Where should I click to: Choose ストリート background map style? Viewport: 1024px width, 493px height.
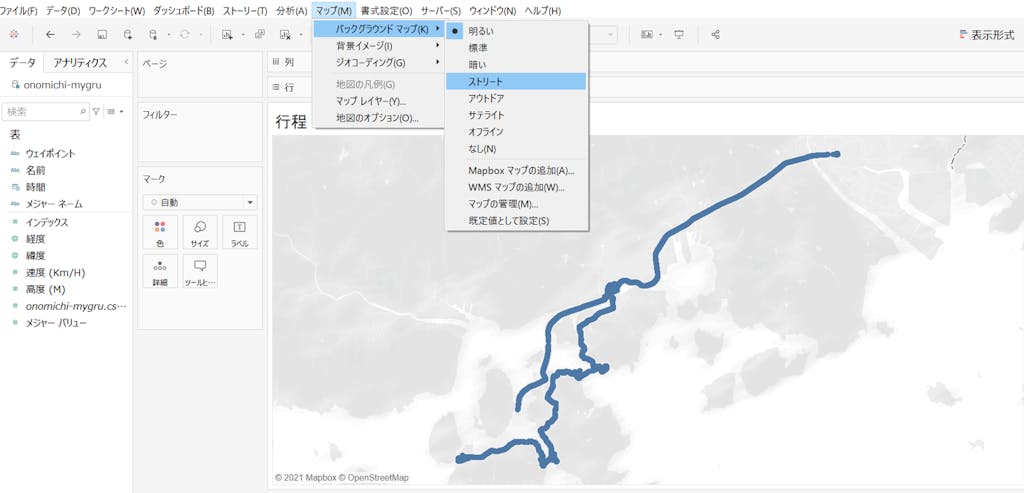point(486,81)
